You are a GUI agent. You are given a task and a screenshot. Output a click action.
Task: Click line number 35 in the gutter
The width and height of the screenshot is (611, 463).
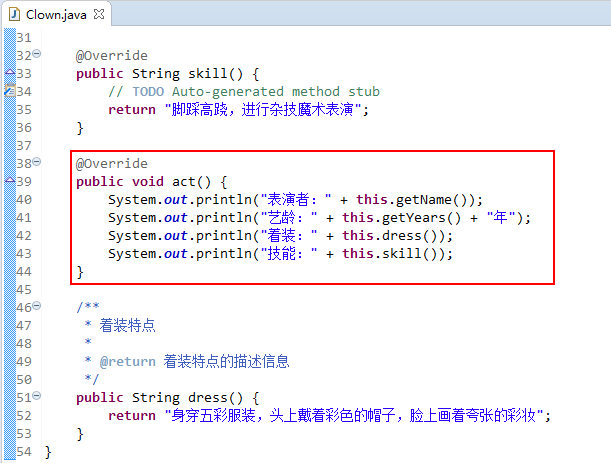click(24, 110)
